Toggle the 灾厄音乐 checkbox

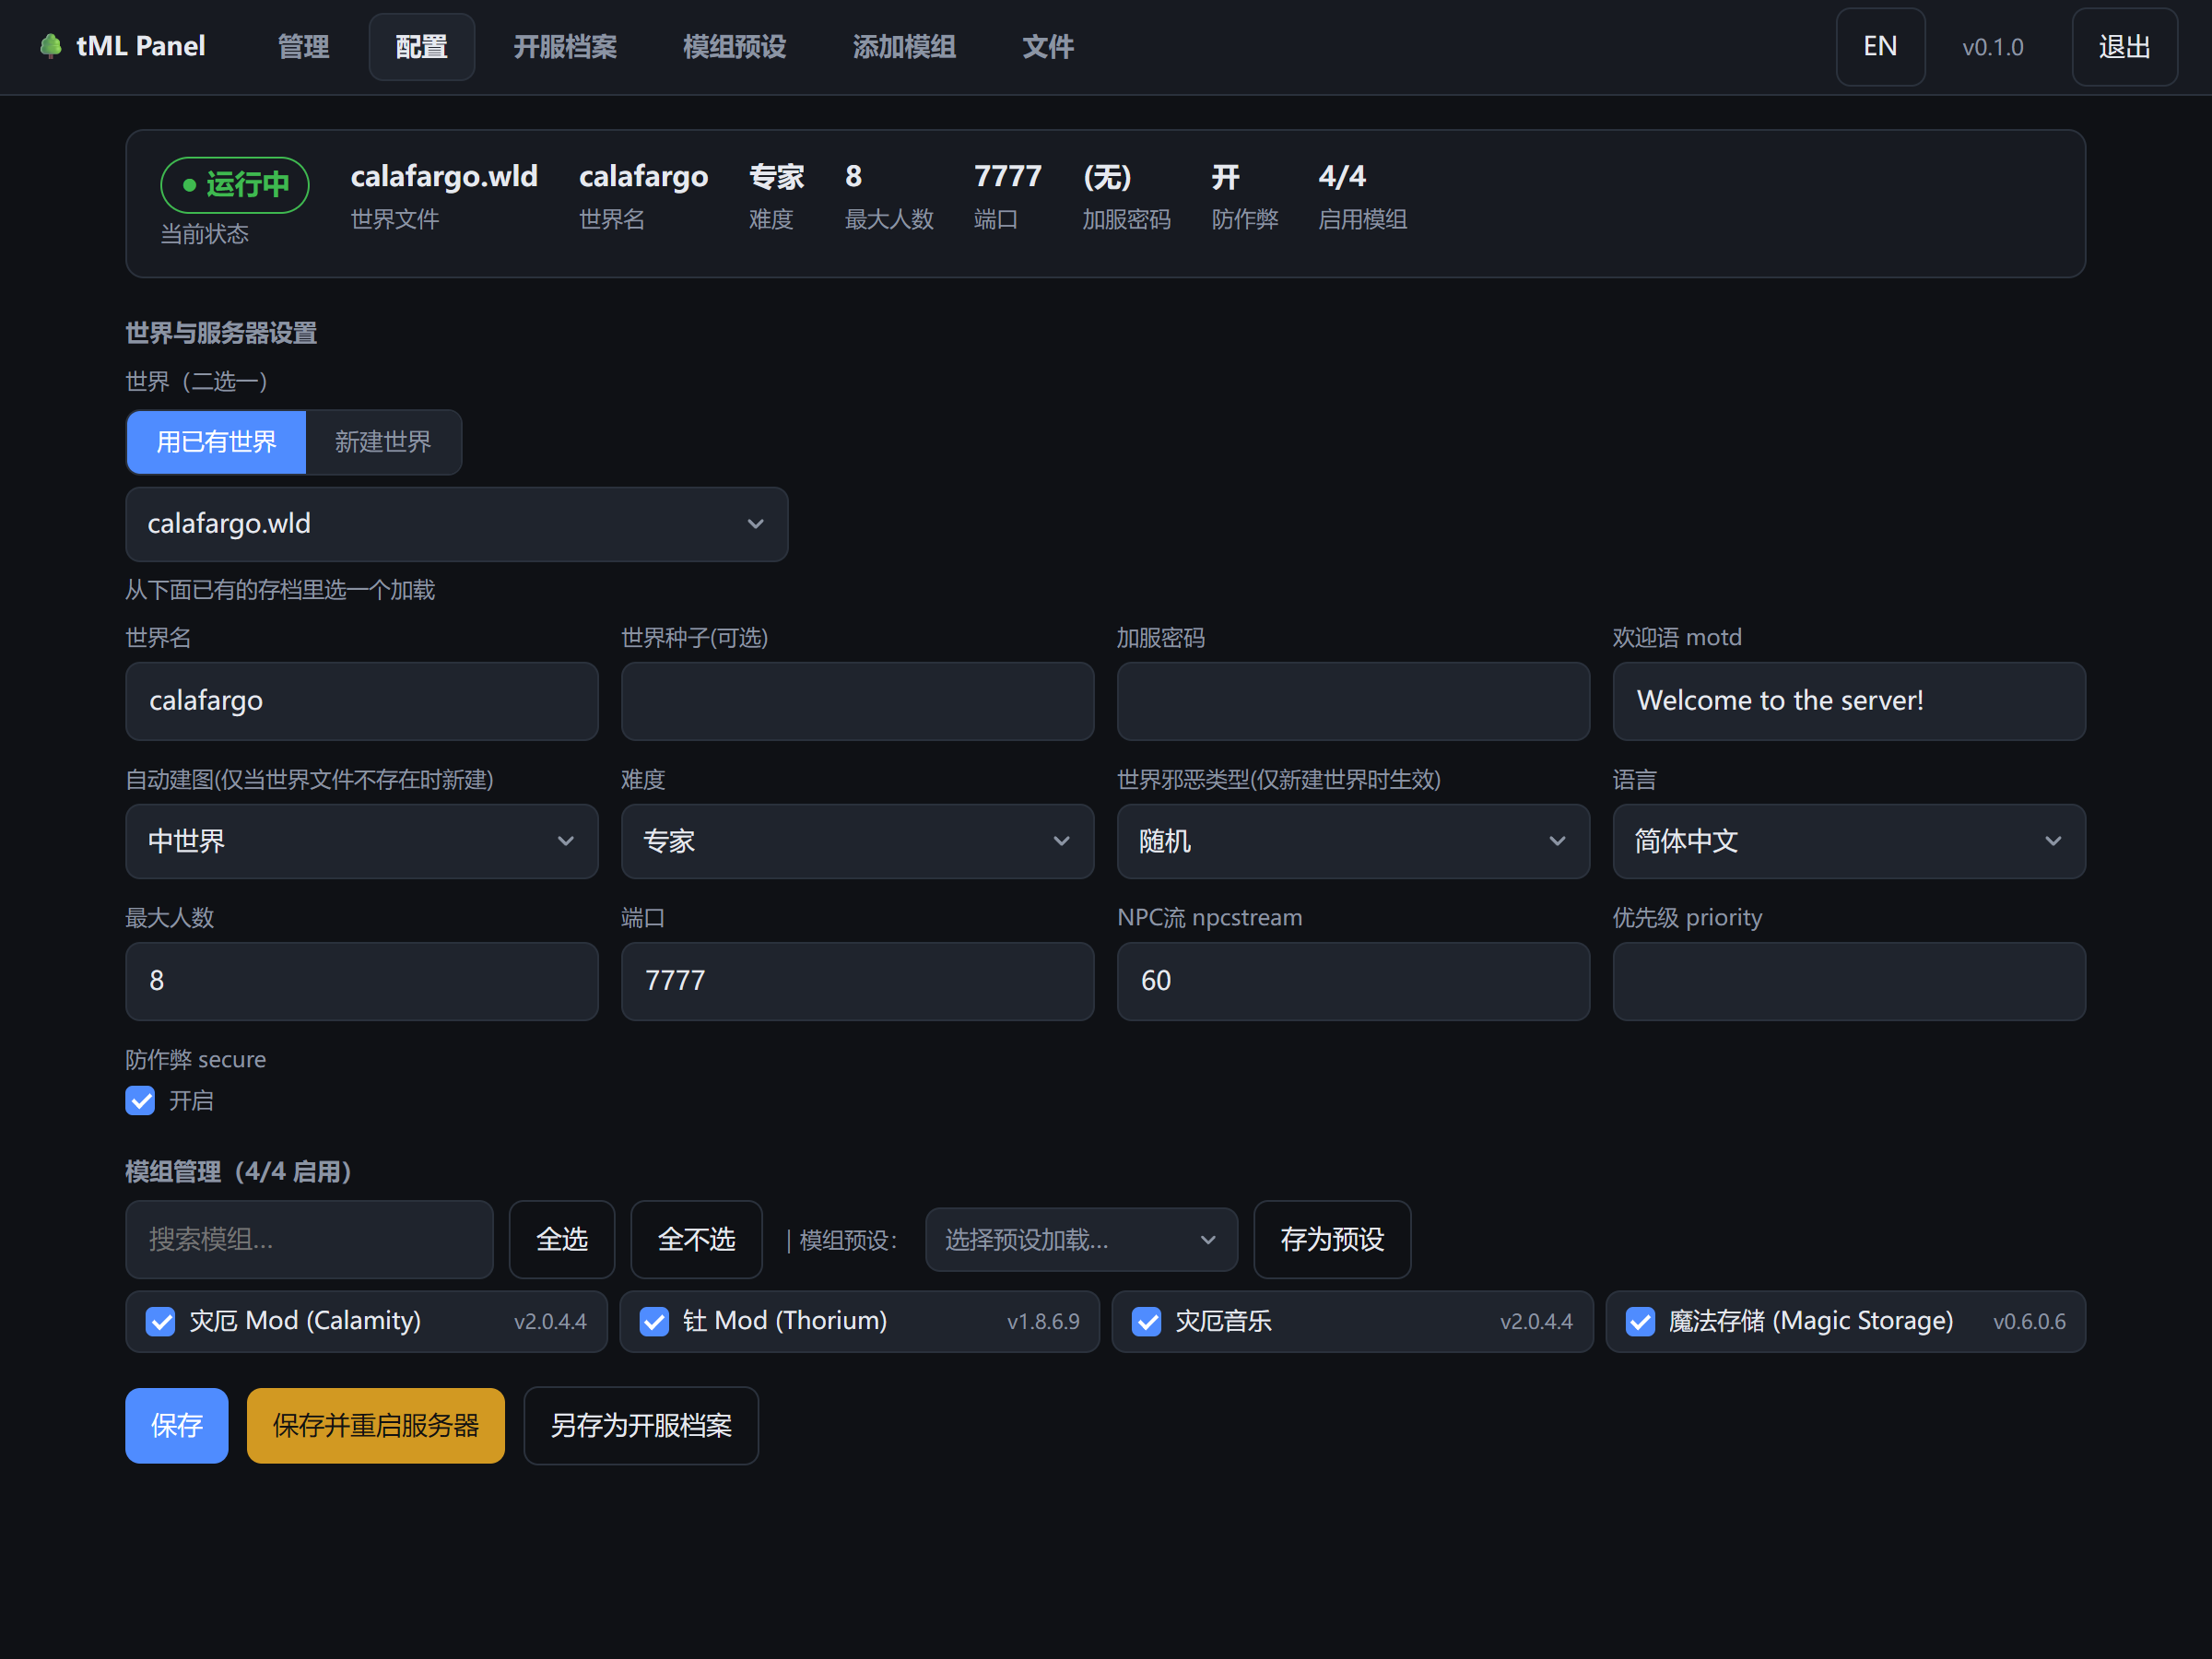point(1146,1322)
